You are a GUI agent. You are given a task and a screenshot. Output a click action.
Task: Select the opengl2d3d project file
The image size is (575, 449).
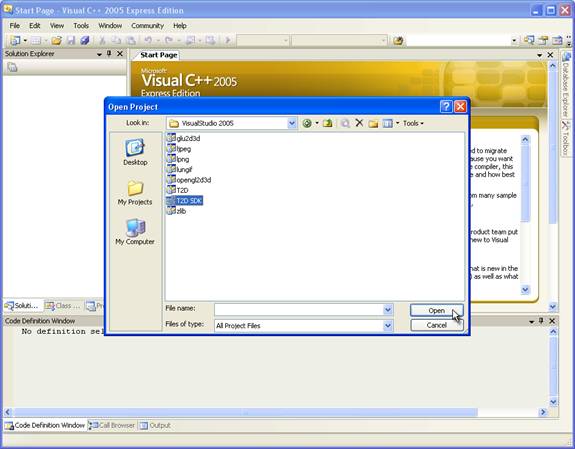click(189, 180)
